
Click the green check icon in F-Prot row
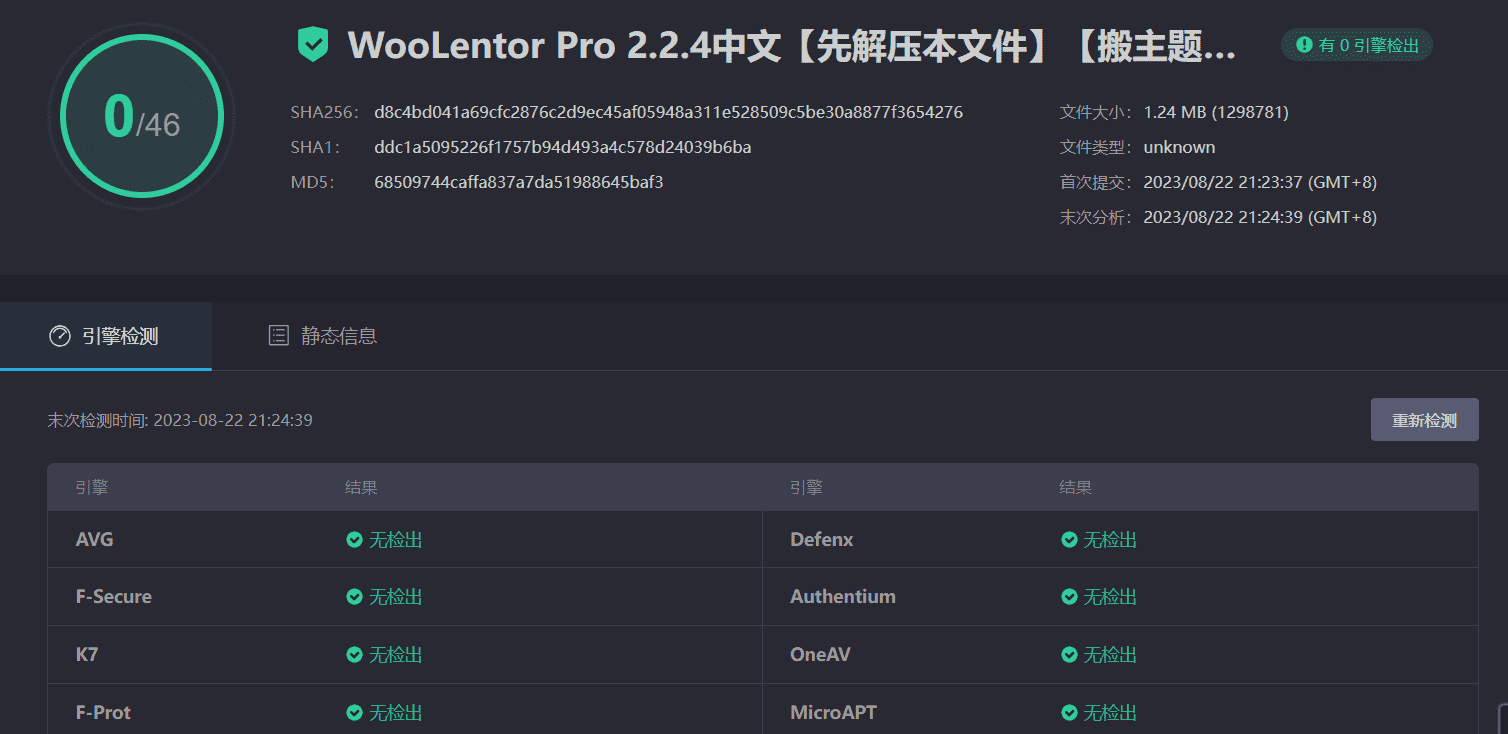(354, 713)
